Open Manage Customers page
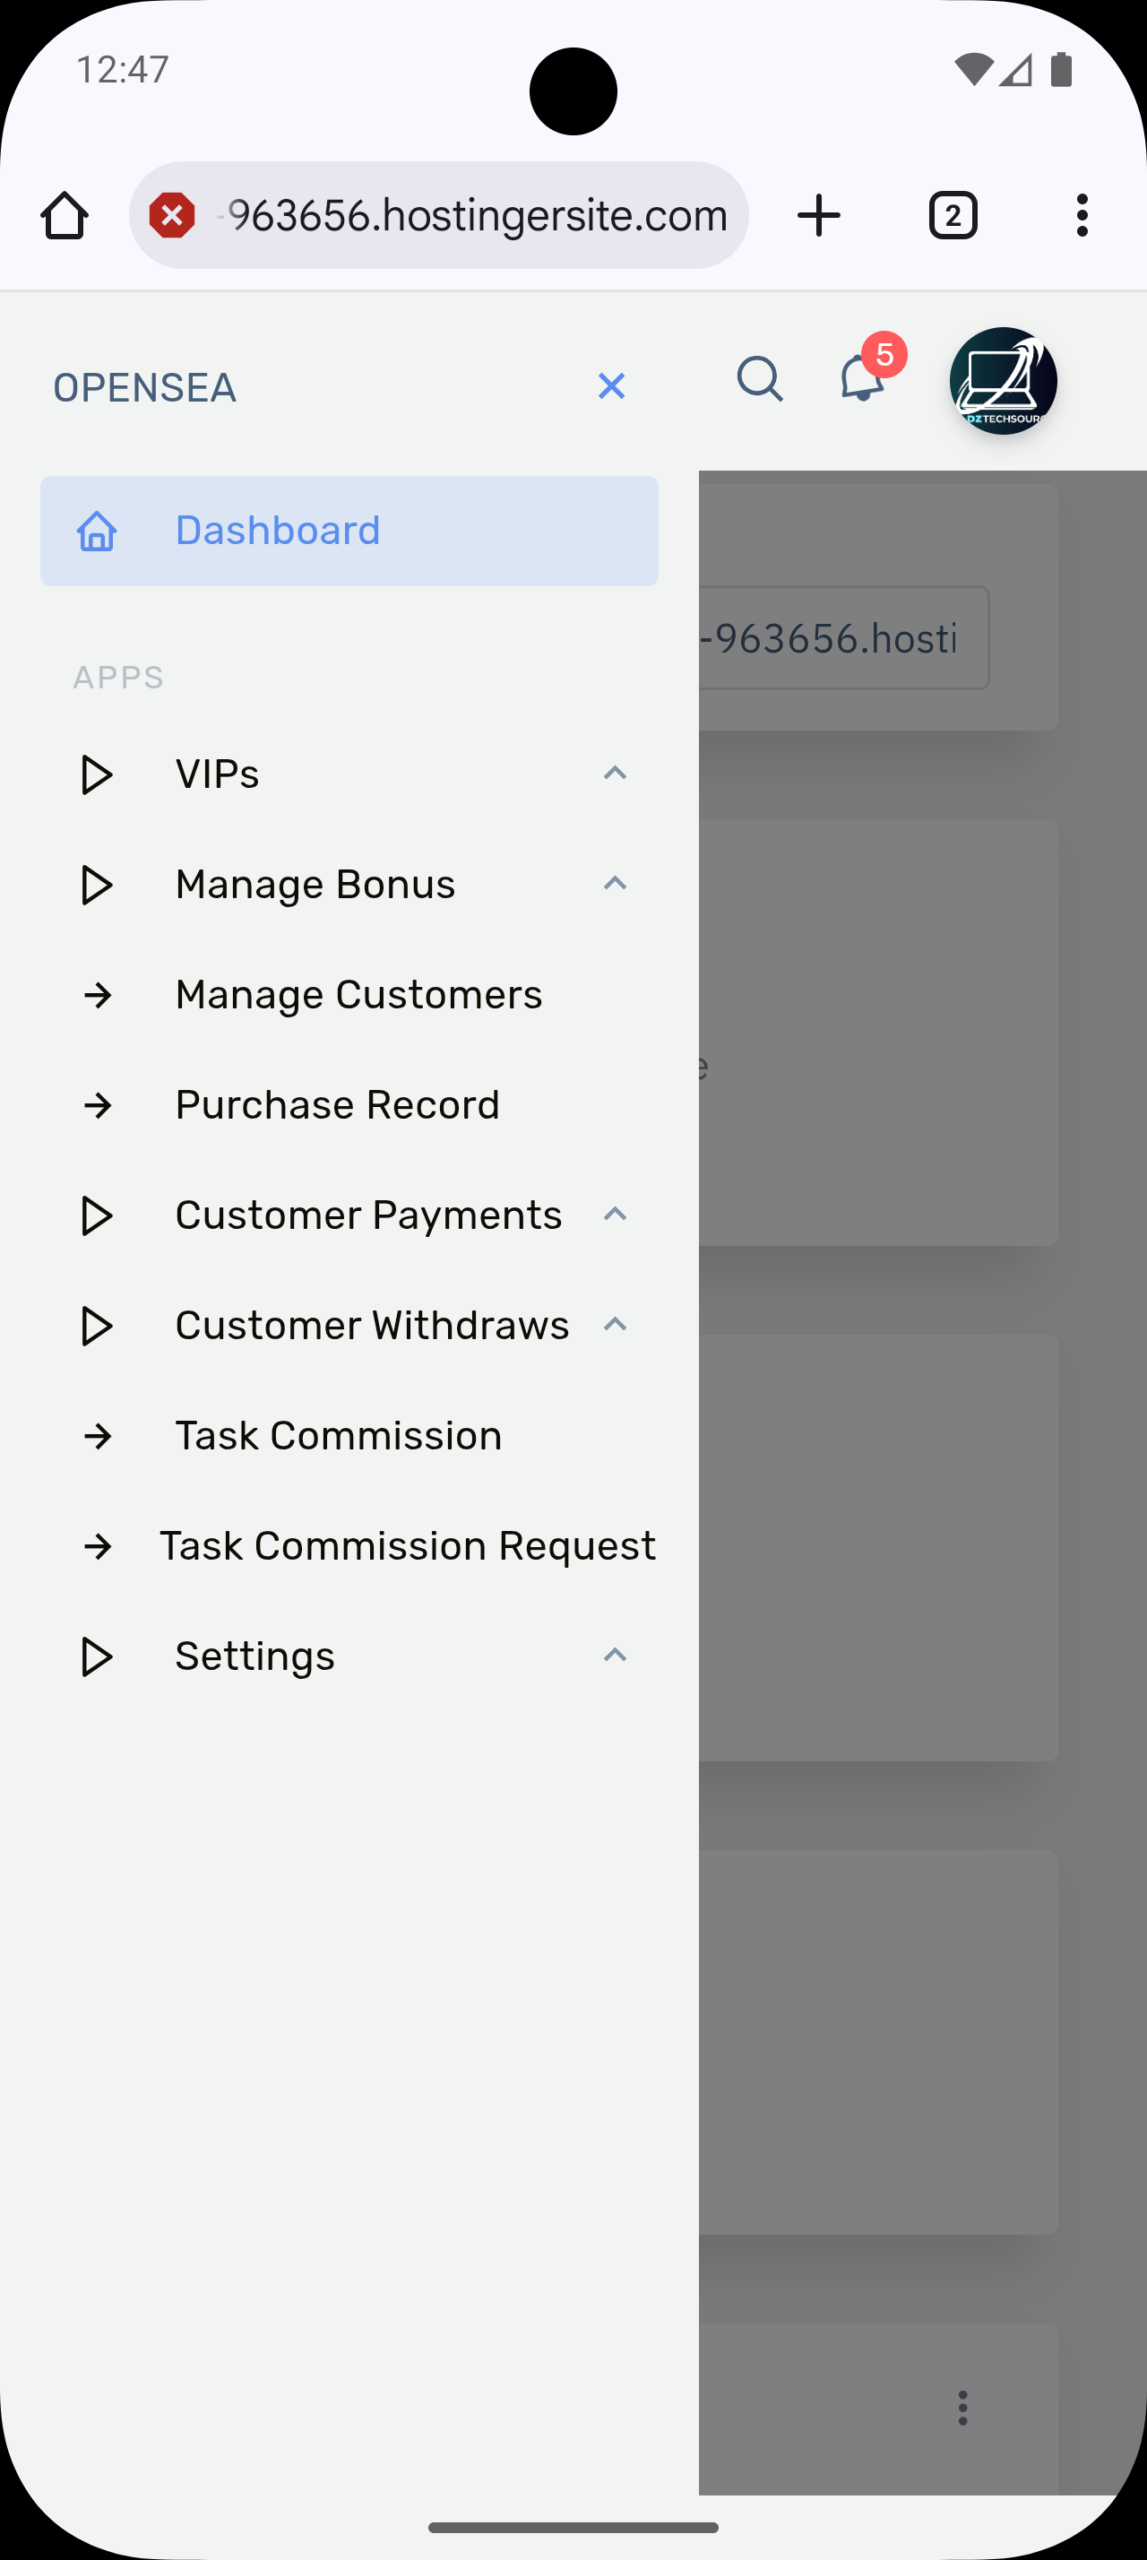Screen dimensions: 1147x2560 (358, 995)
